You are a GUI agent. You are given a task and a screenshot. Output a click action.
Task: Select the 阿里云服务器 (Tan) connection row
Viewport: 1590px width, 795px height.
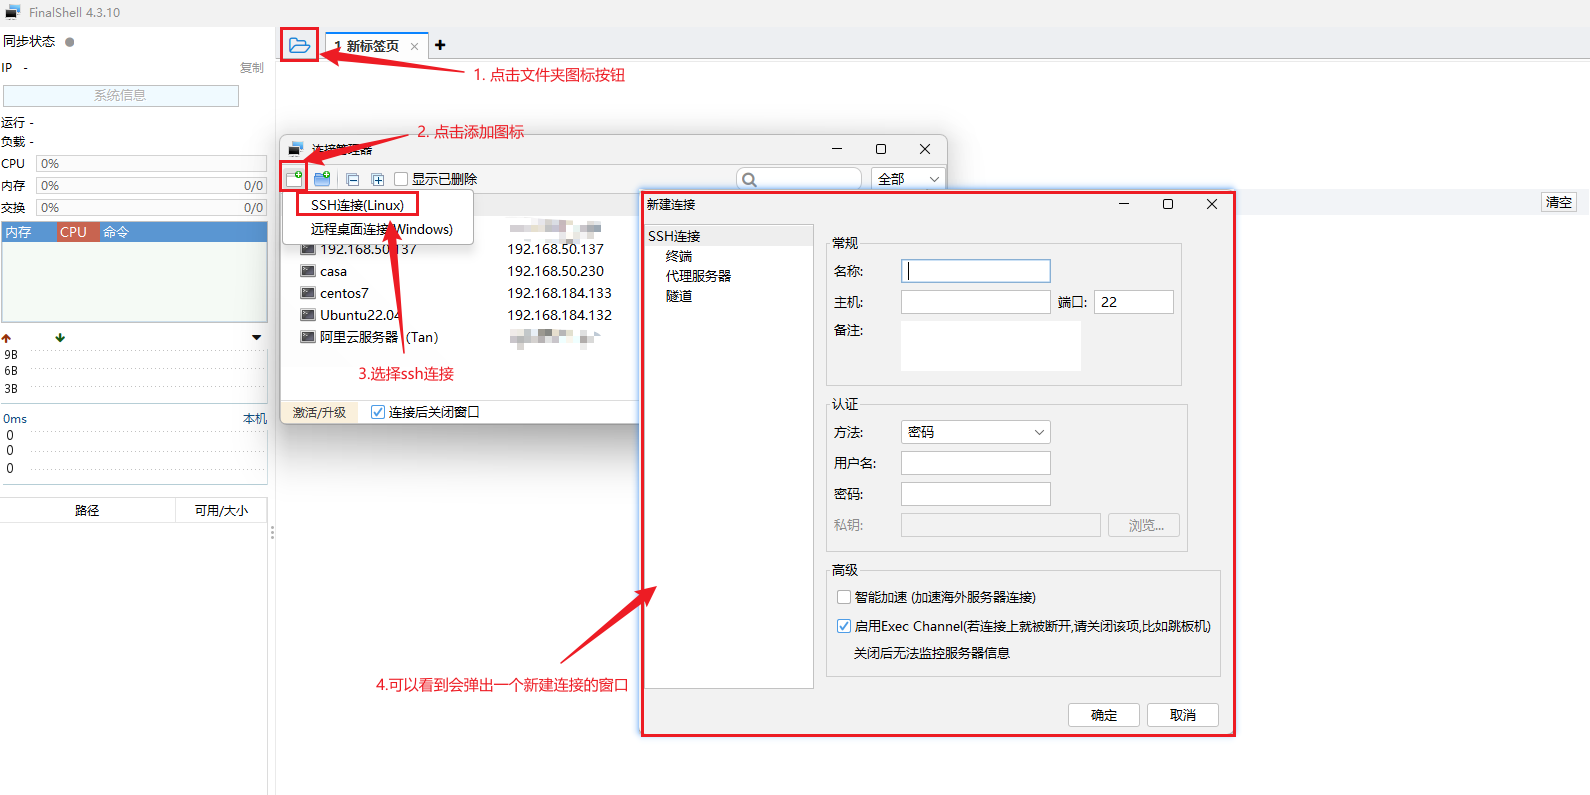click(x=460, y=337)
